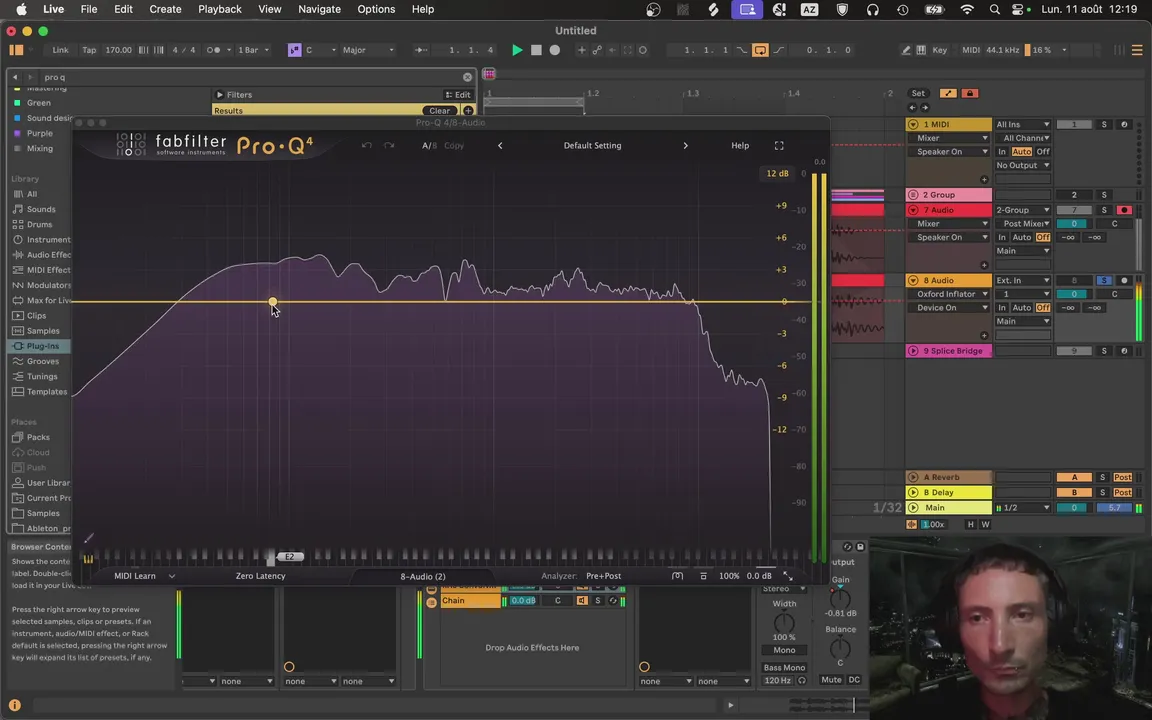Open the Navigate menu

pyautogui.click(x=319, y=9)
